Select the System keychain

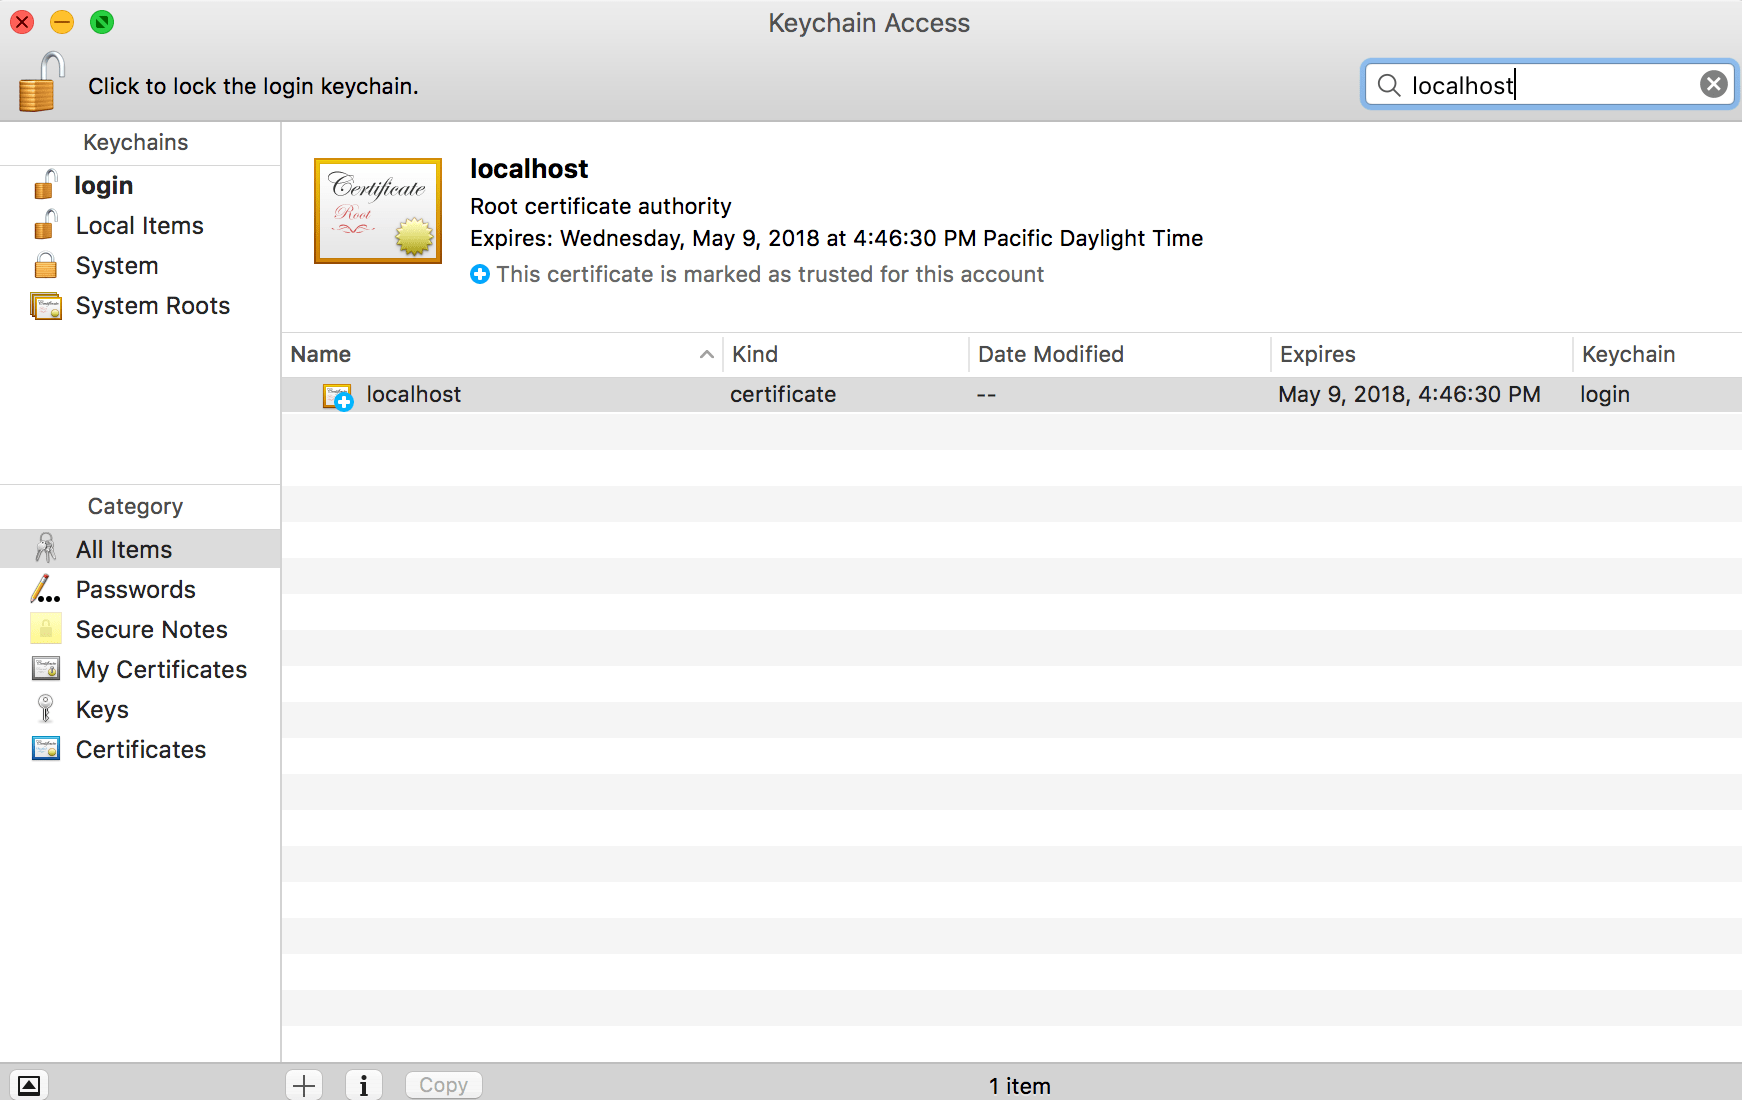140,265
